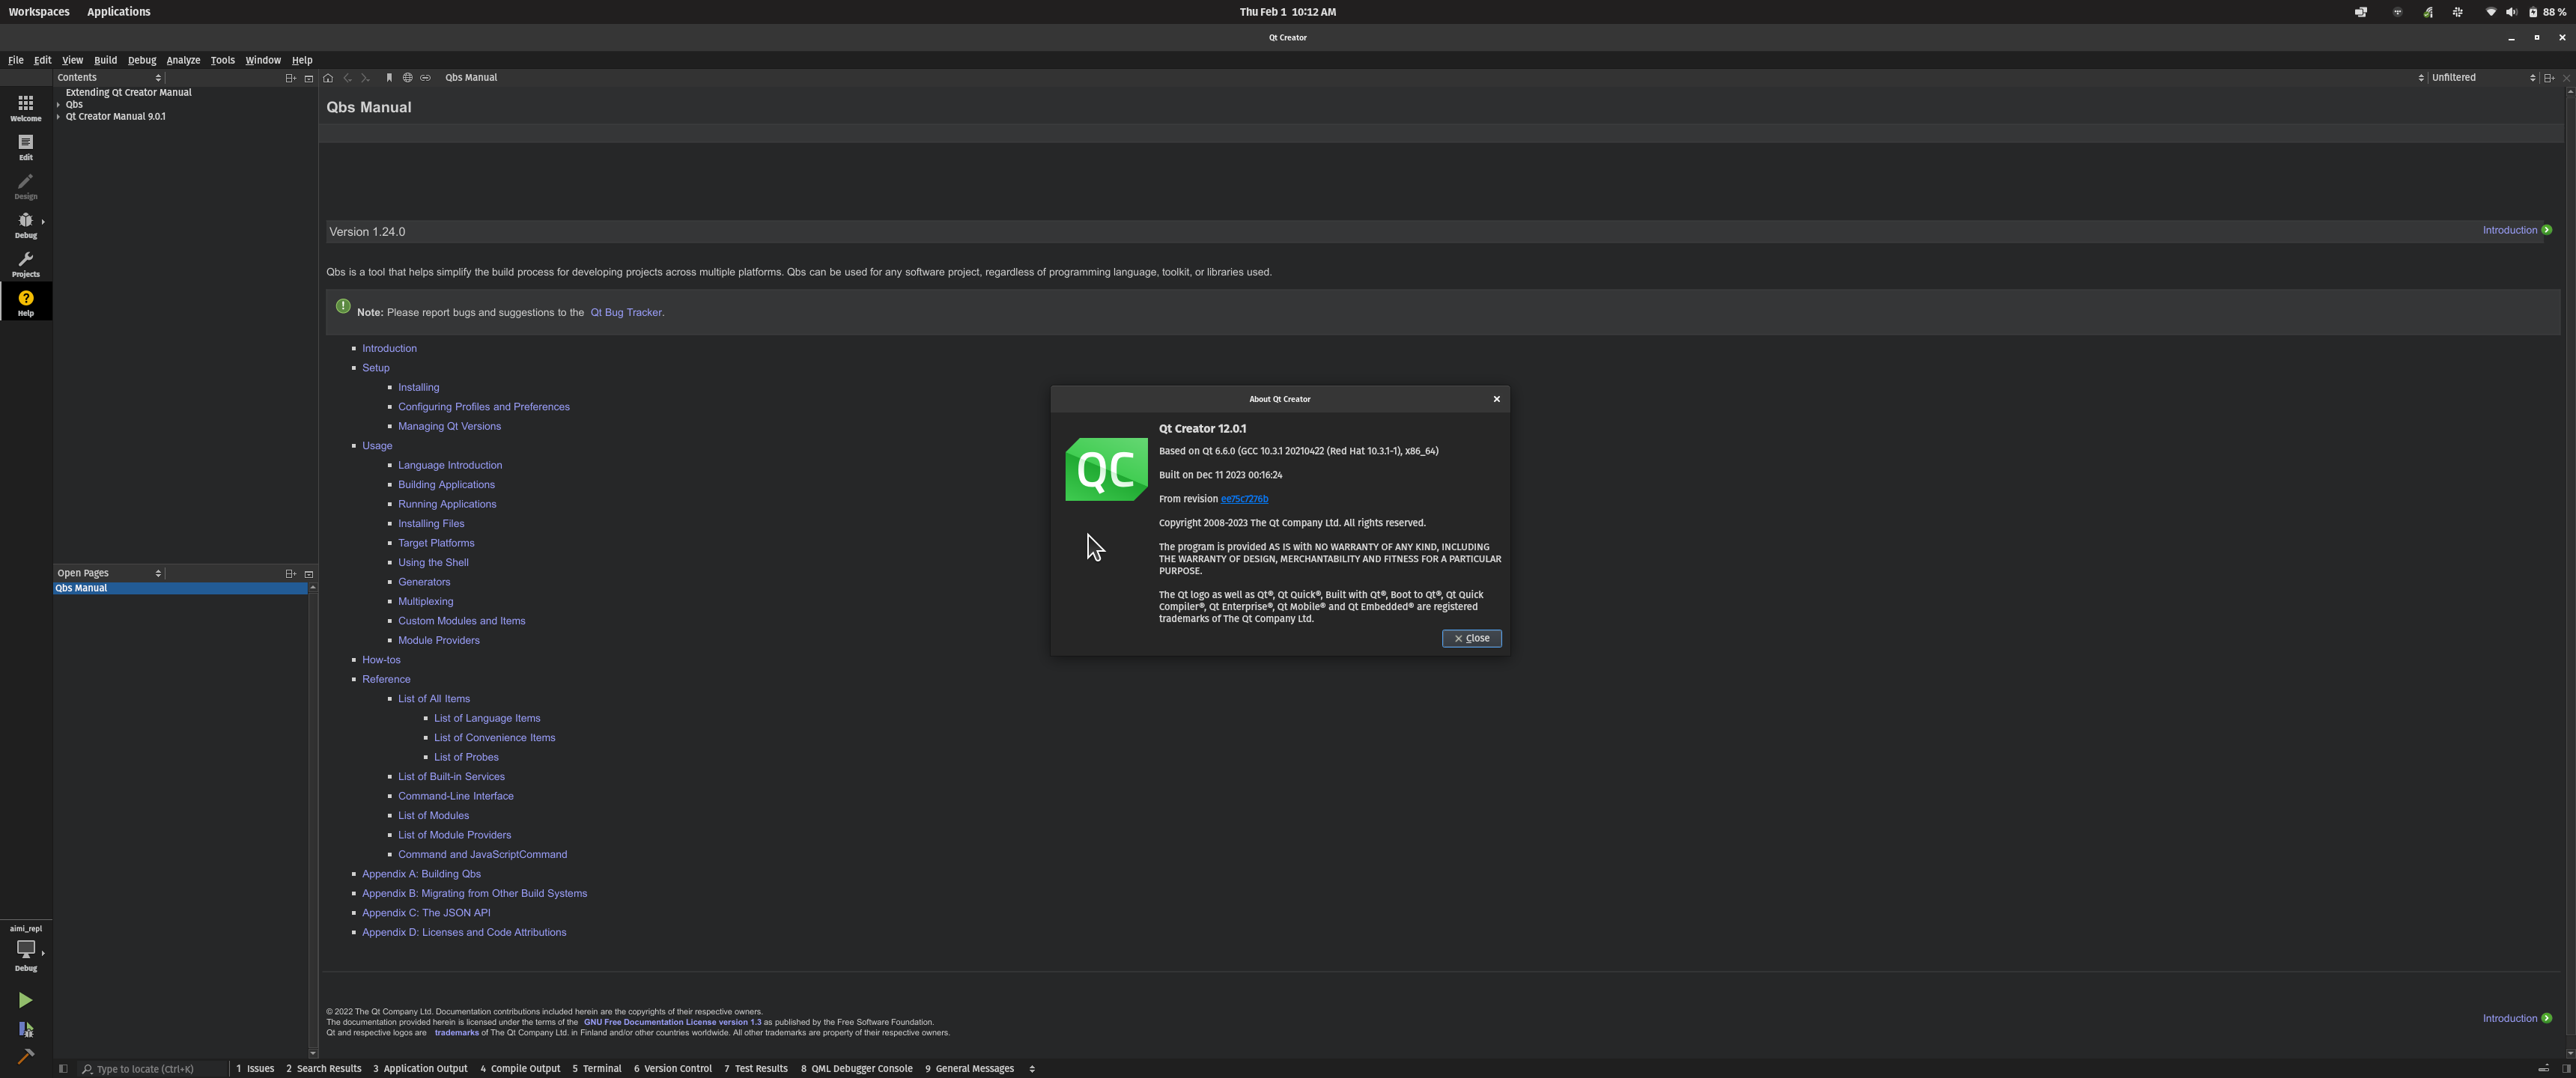Open the Tools menu
This screenshot has height=1078, width=2576.
(x=222, y=60)
